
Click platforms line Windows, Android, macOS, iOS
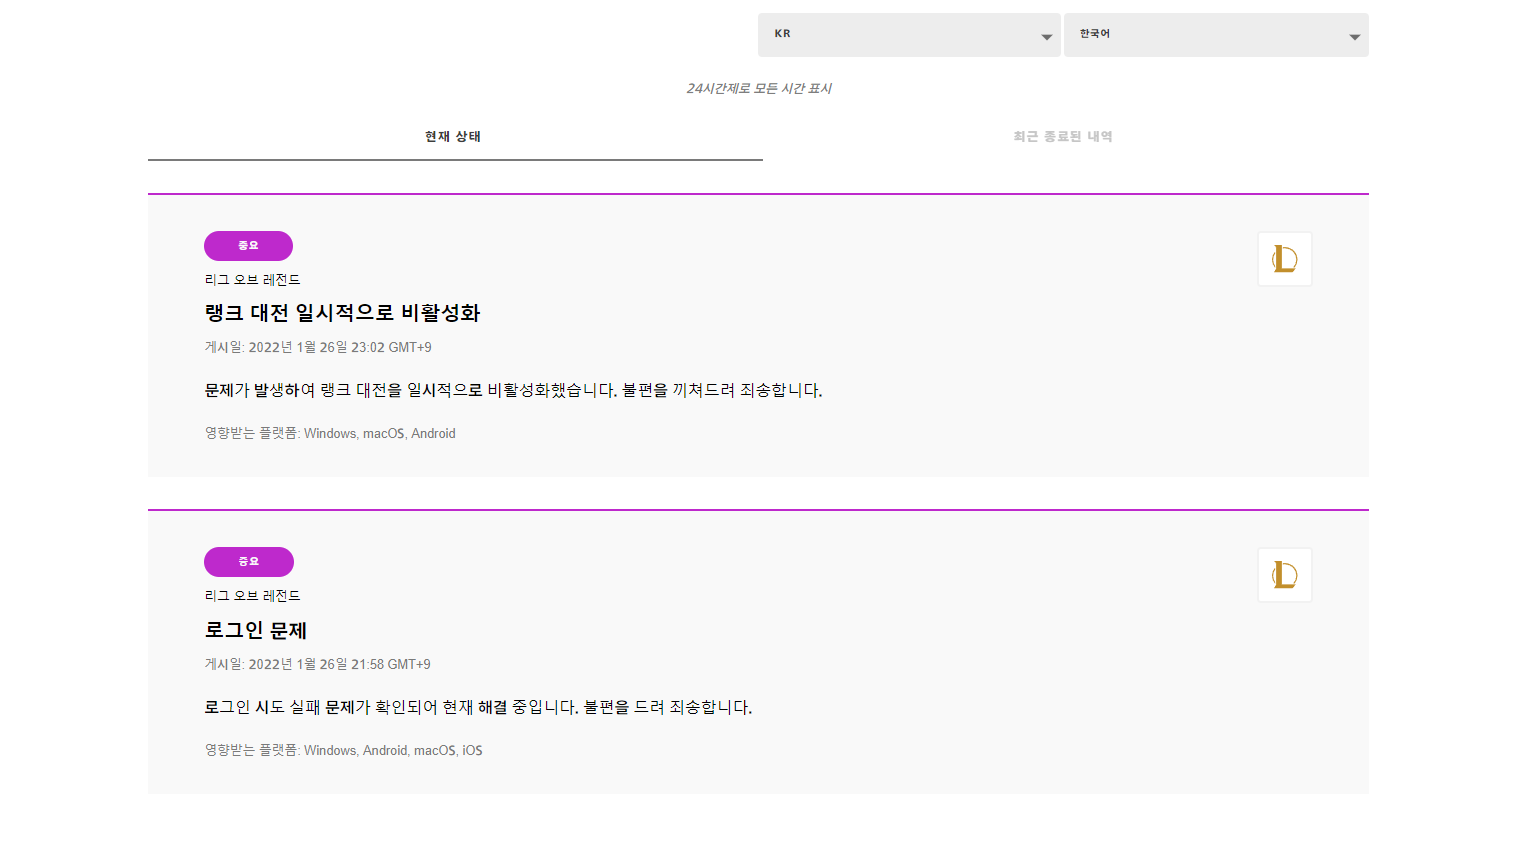(x=343, y=750)
